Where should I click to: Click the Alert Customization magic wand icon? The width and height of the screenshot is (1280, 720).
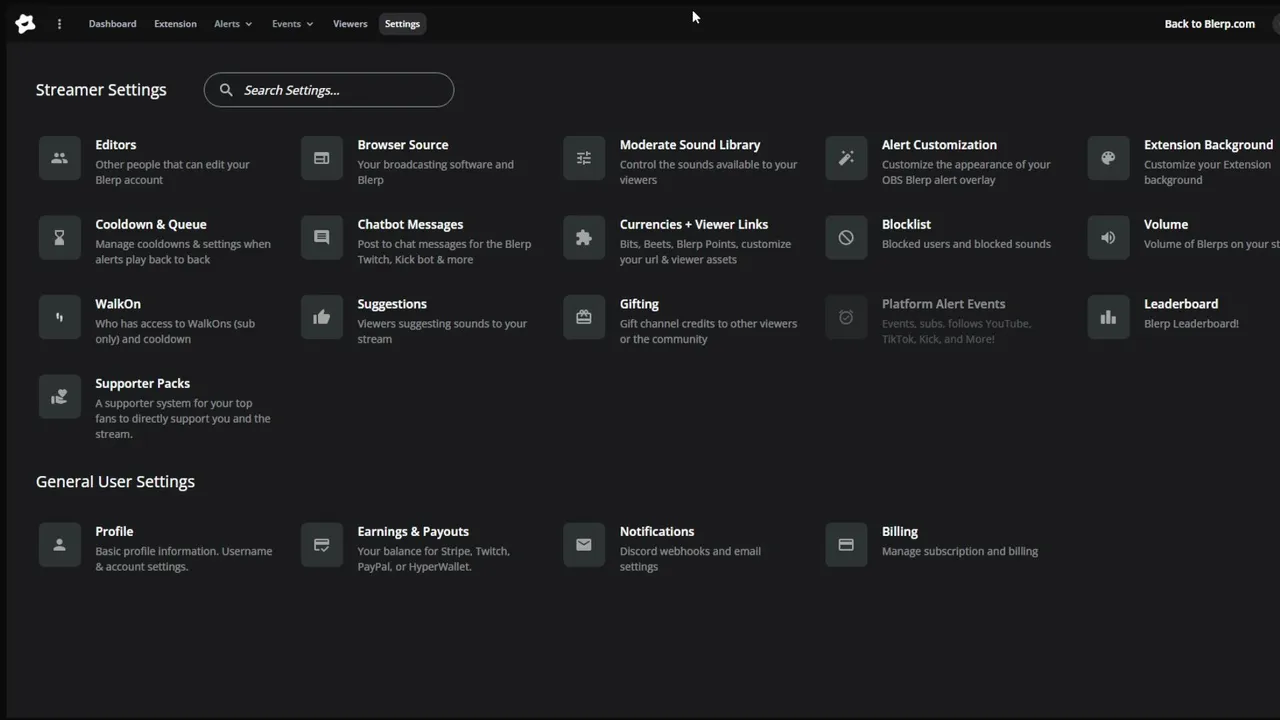coord(846,158)
